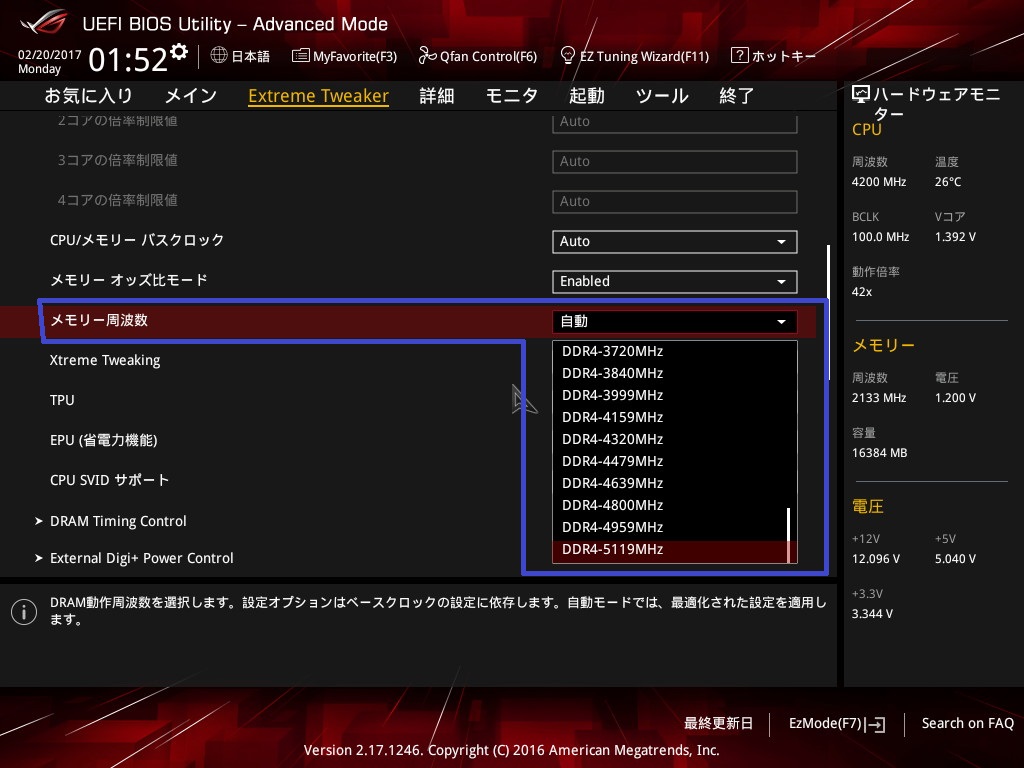Open the お気に入り tab
The height and width of the screenshot is (768, 1024).
click(x=89, y=96)
